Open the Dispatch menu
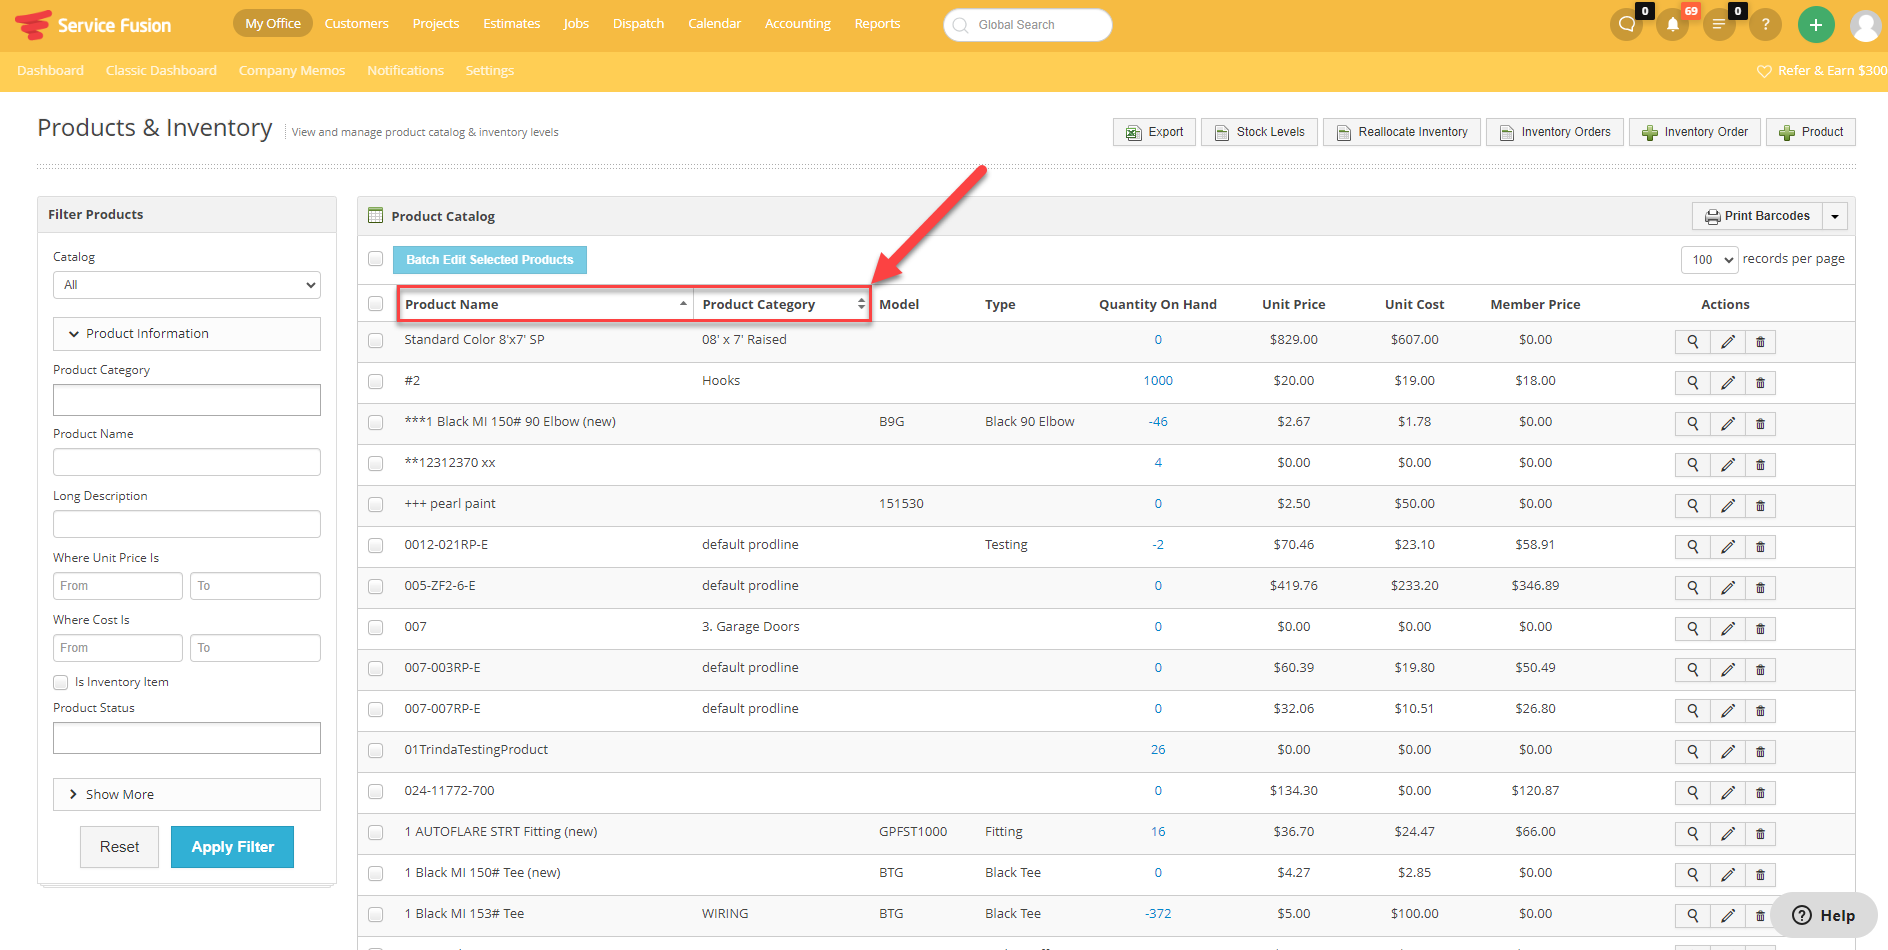Viewport: 1888px width, 950px height. (638, 23)
